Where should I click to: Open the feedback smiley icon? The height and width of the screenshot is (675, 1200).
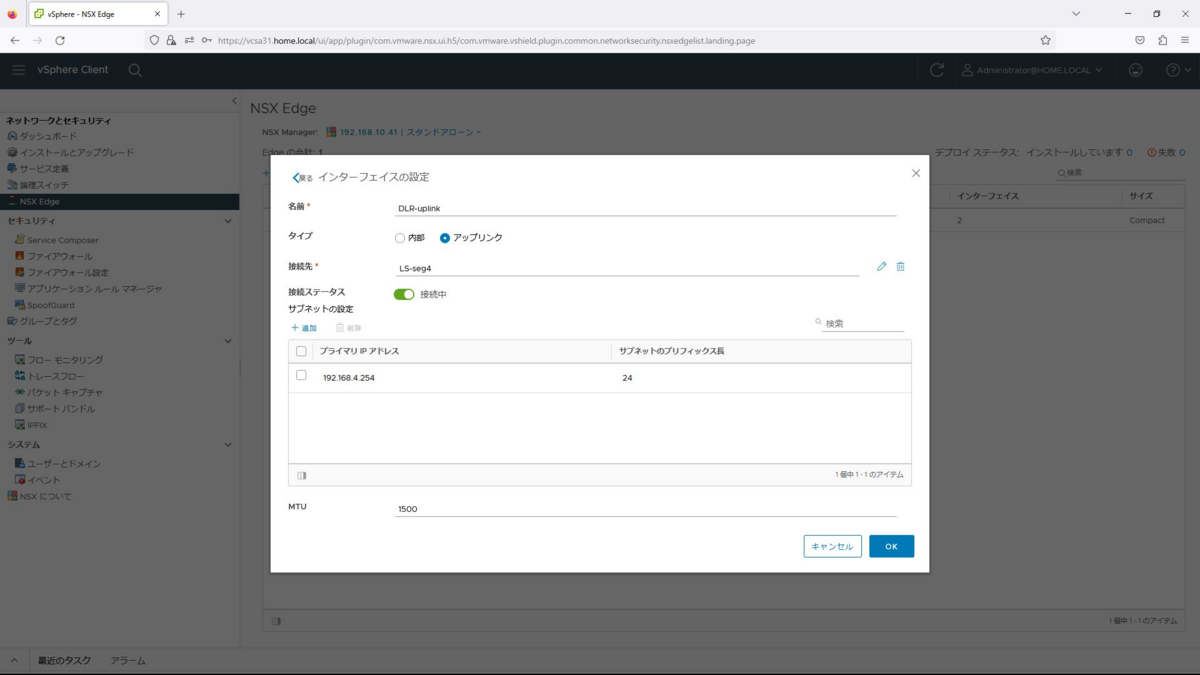(x=1135, y=70)
